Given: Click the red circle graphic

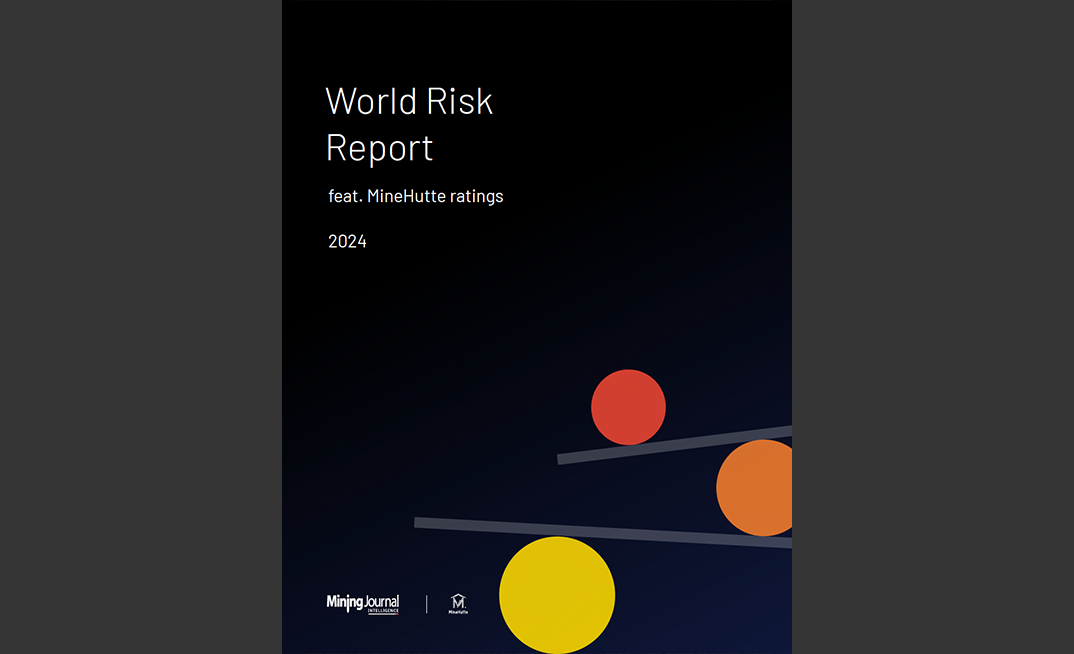Looking at the screenshot, I should (628, 407).
